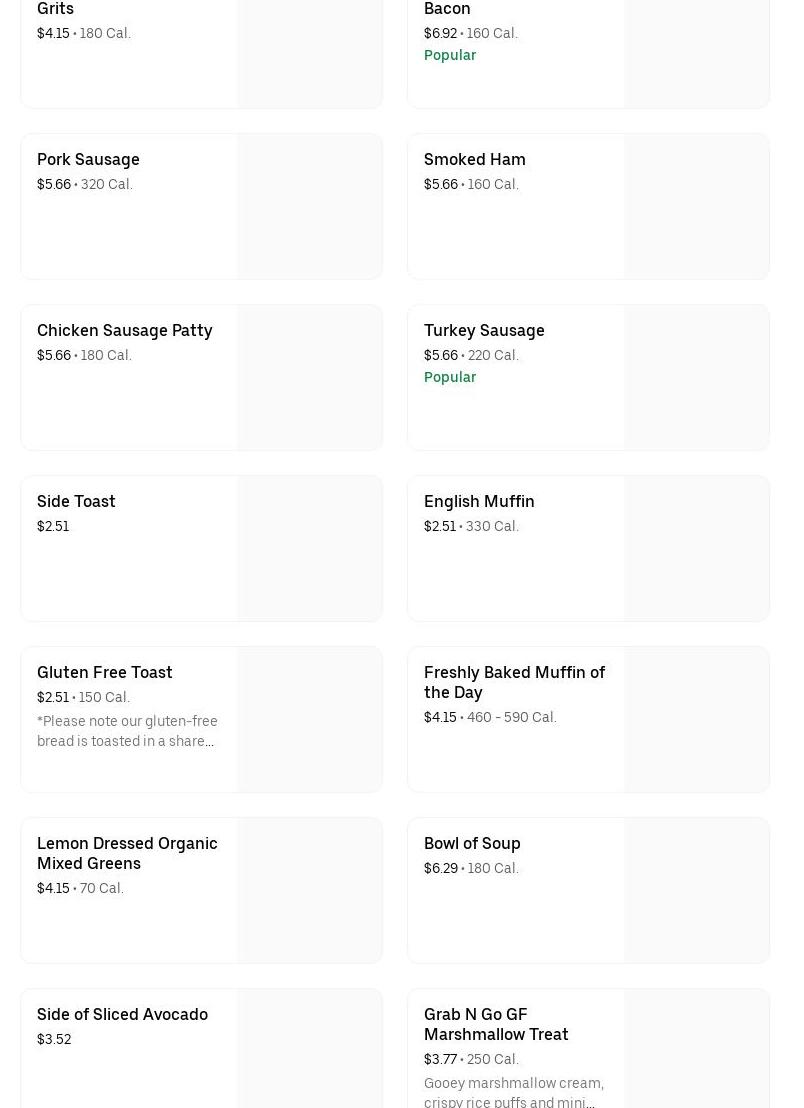The height and width of the screenshot is (1108, 804).
Task: Open the Chicken Sausage Patty item
Action: [124, 330]
